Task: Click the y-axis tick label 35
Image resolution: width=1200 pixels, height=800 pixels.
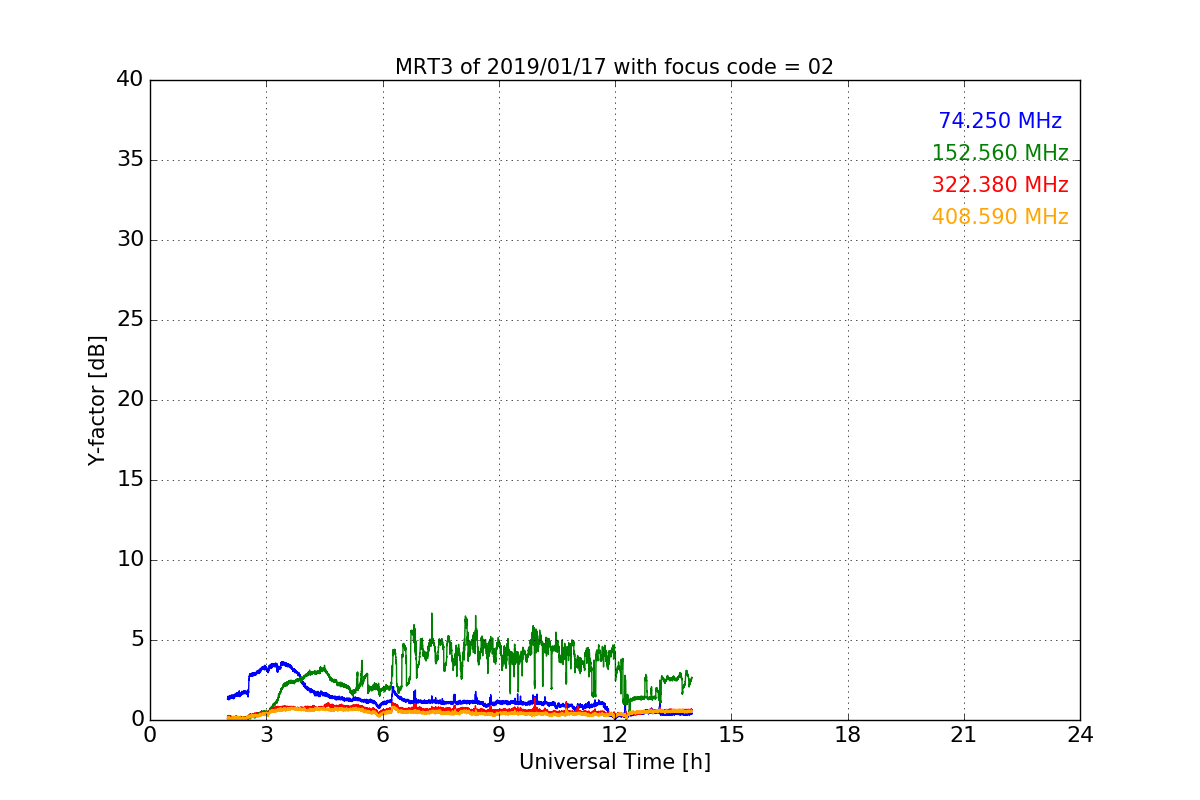Action: 130,160
